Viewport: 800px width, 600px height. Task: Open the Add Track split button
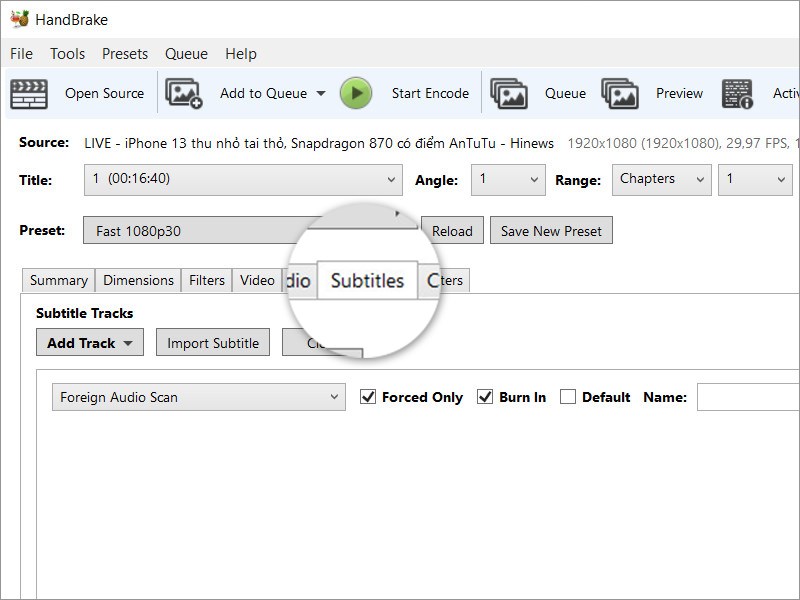click(90, 342)
